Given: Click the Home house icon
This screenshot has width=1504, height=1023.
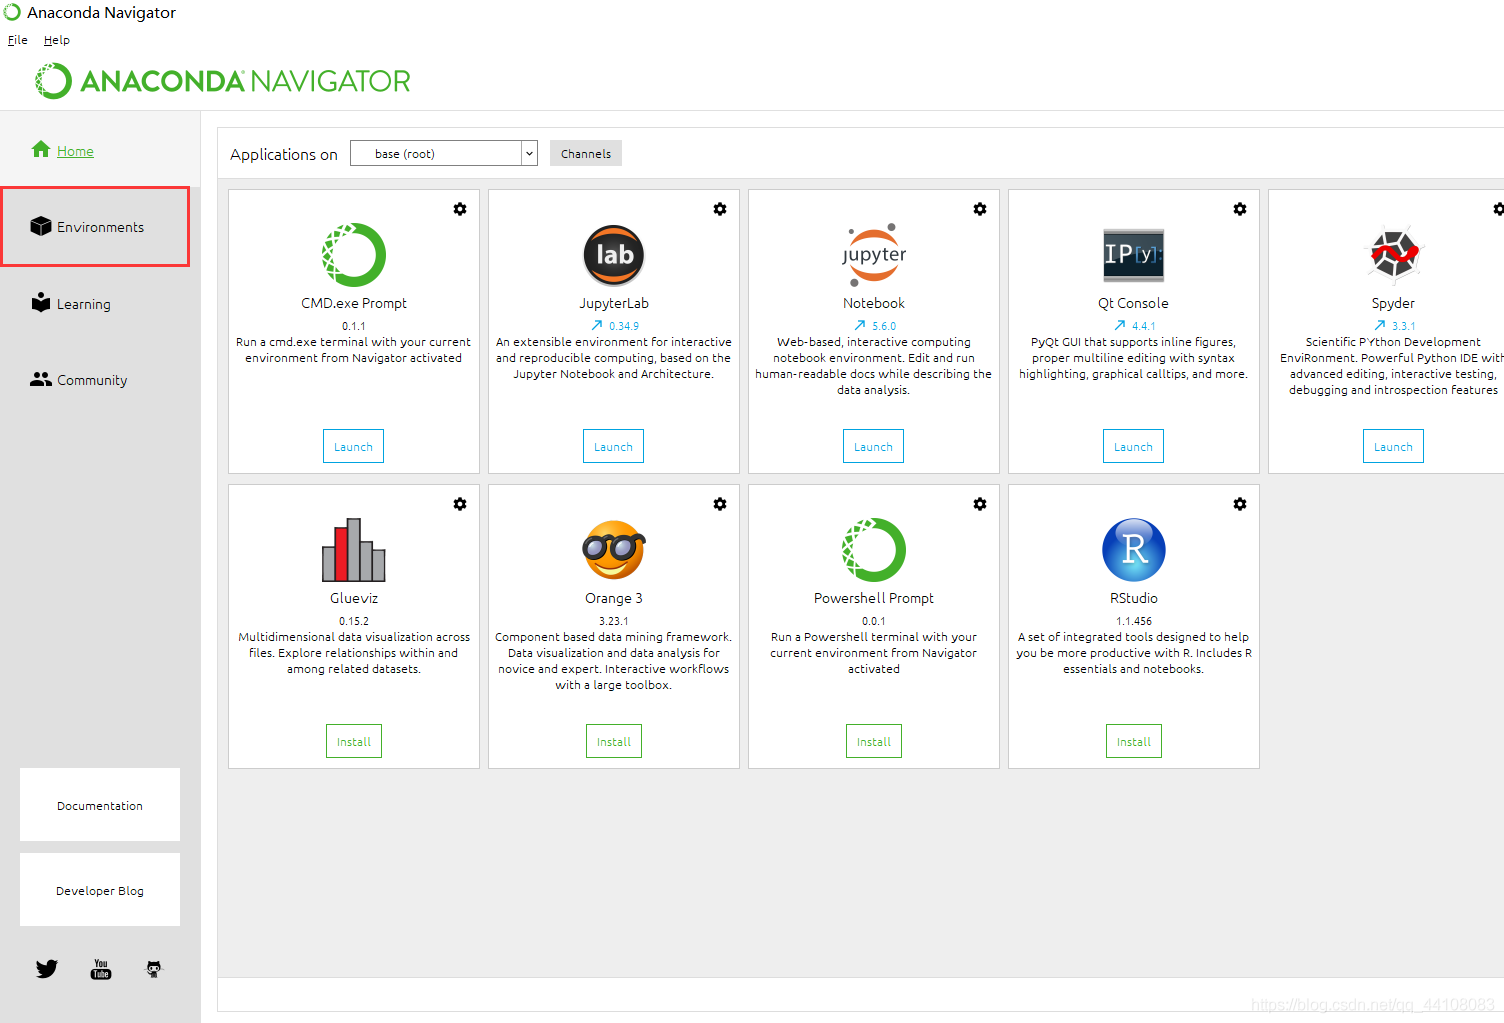Looking at the screenshot, I should [x=41, y=149].
